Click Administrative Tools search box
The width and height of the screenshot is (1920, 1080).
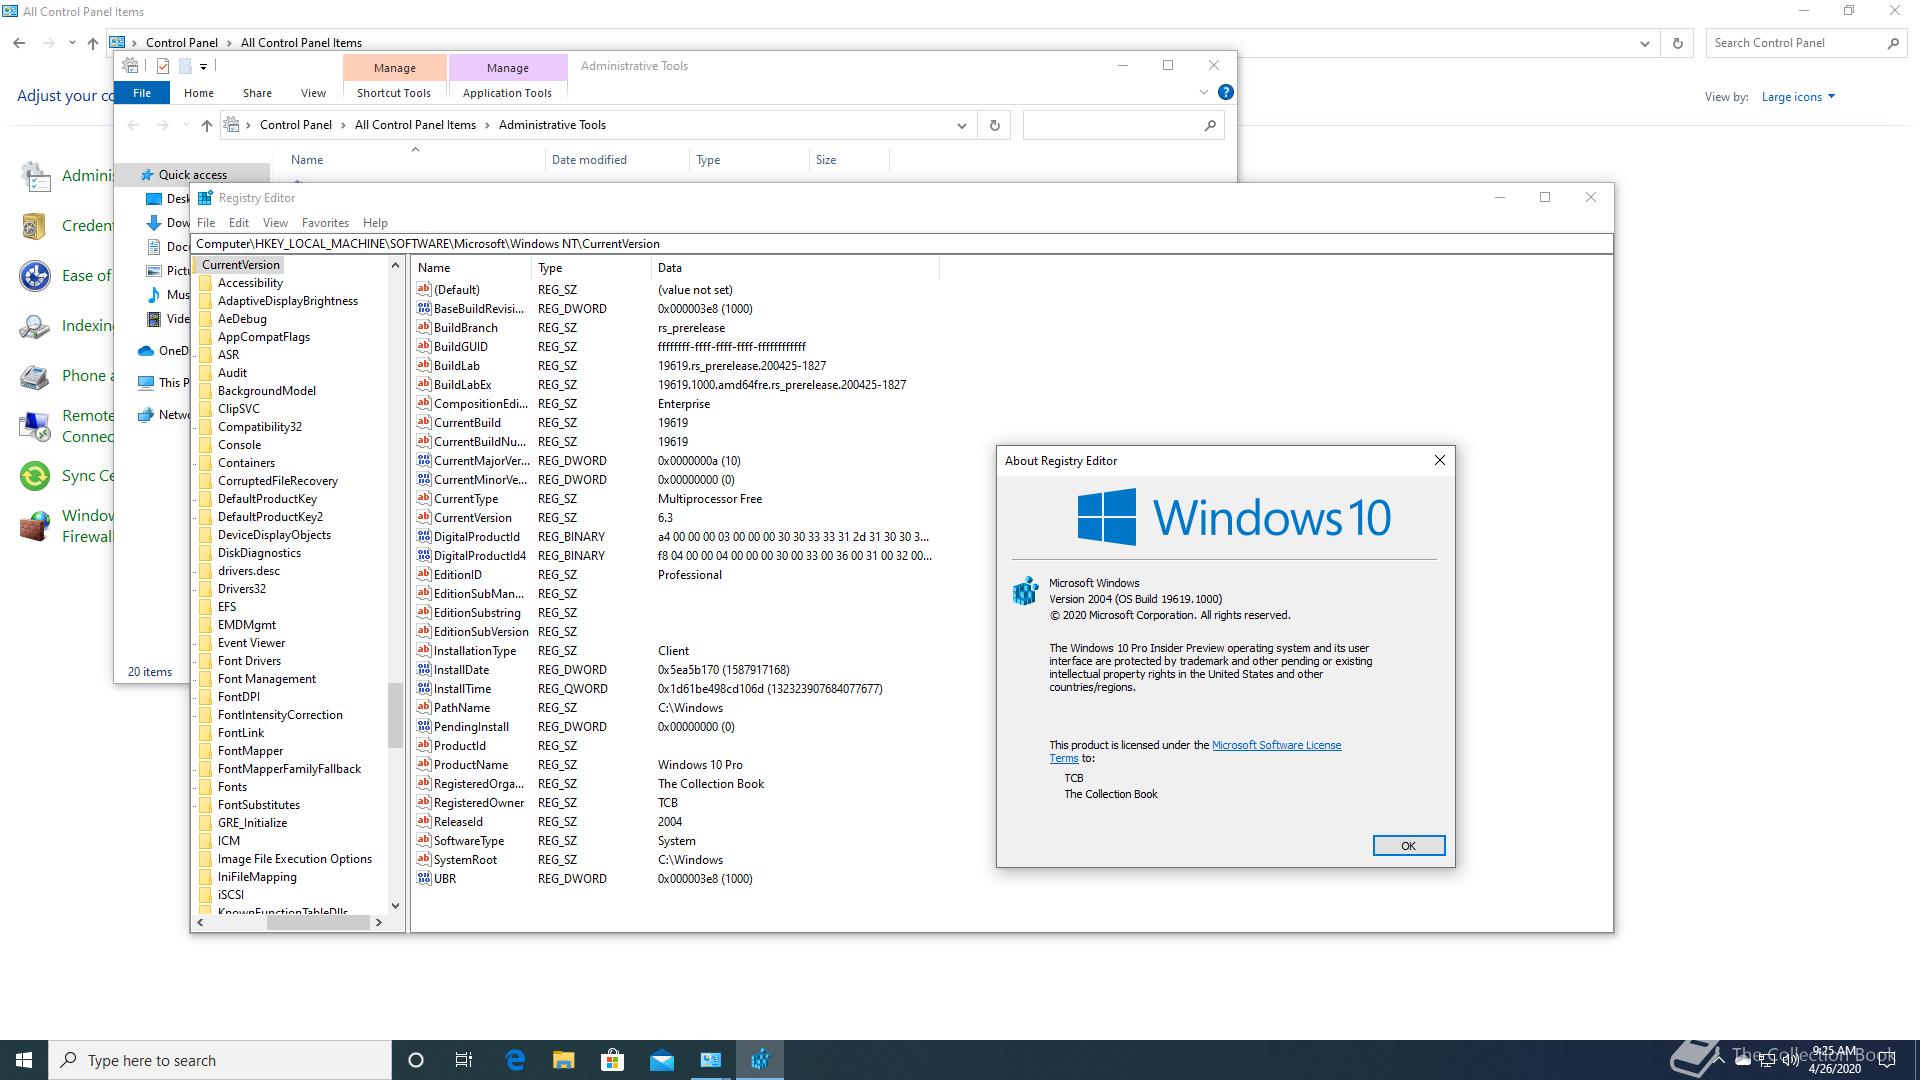pos(1123,125)
